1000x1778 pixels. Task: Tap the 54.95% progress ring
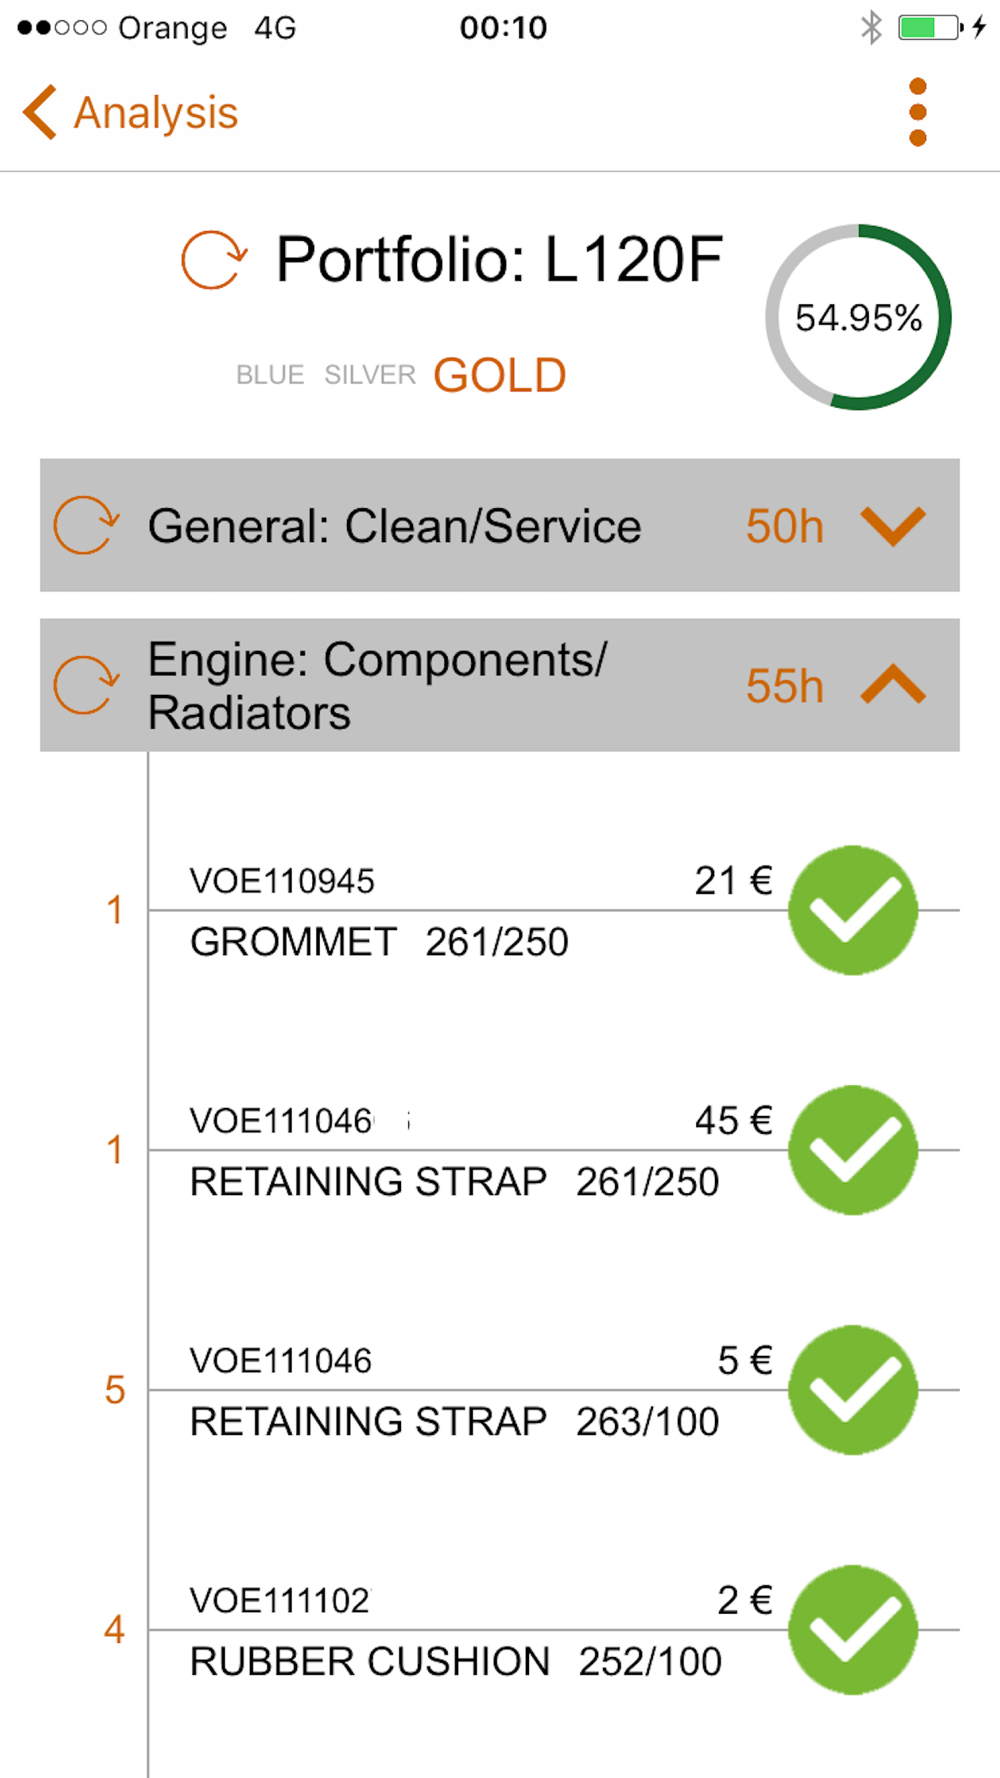click(x=858, y=317)
